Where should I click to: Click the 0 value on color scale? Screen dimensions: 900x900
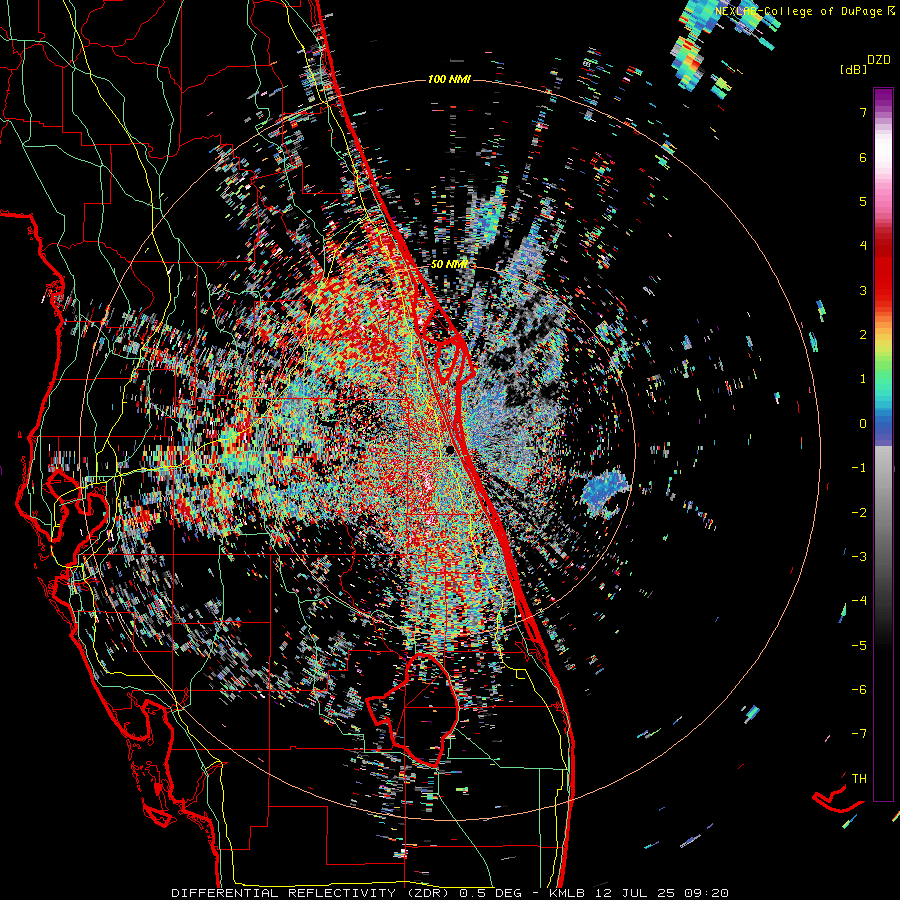coord(863,424)
